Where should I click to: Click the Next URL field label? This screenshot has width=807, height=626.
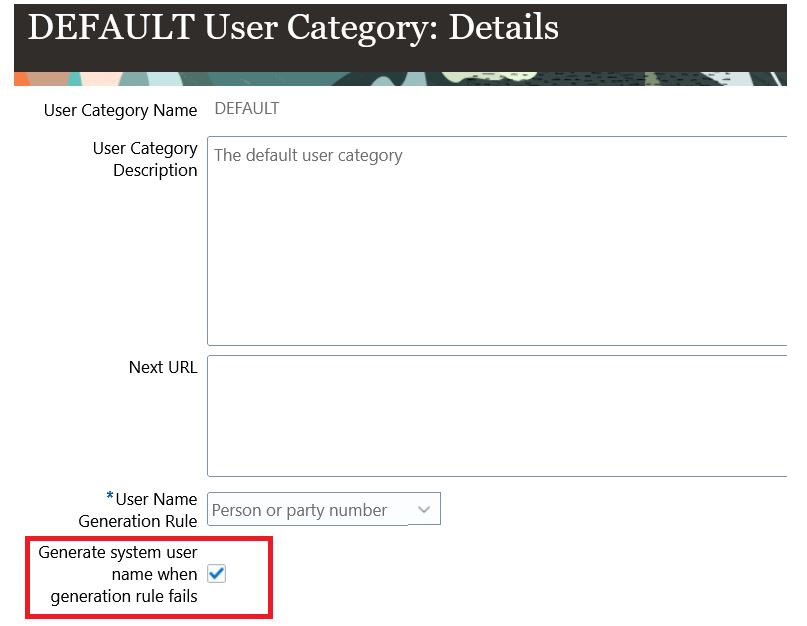click(163, 367)
